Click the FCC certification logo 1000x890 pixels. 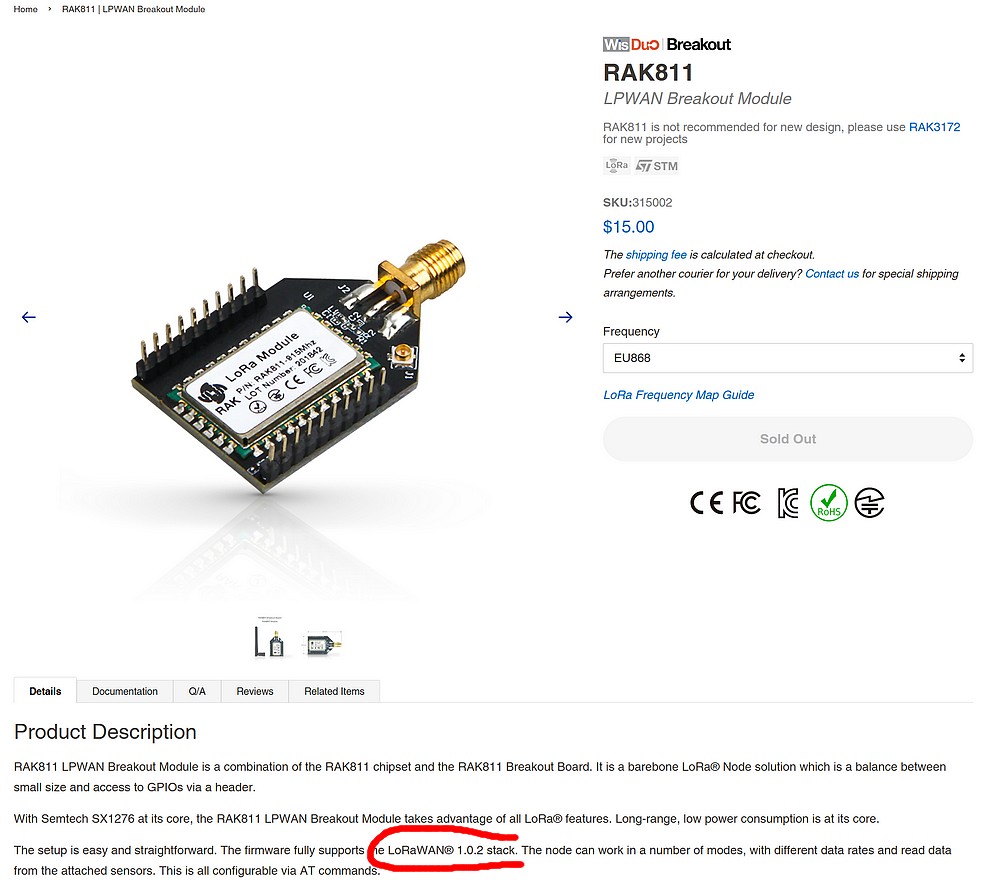click(x=746, y=503)
